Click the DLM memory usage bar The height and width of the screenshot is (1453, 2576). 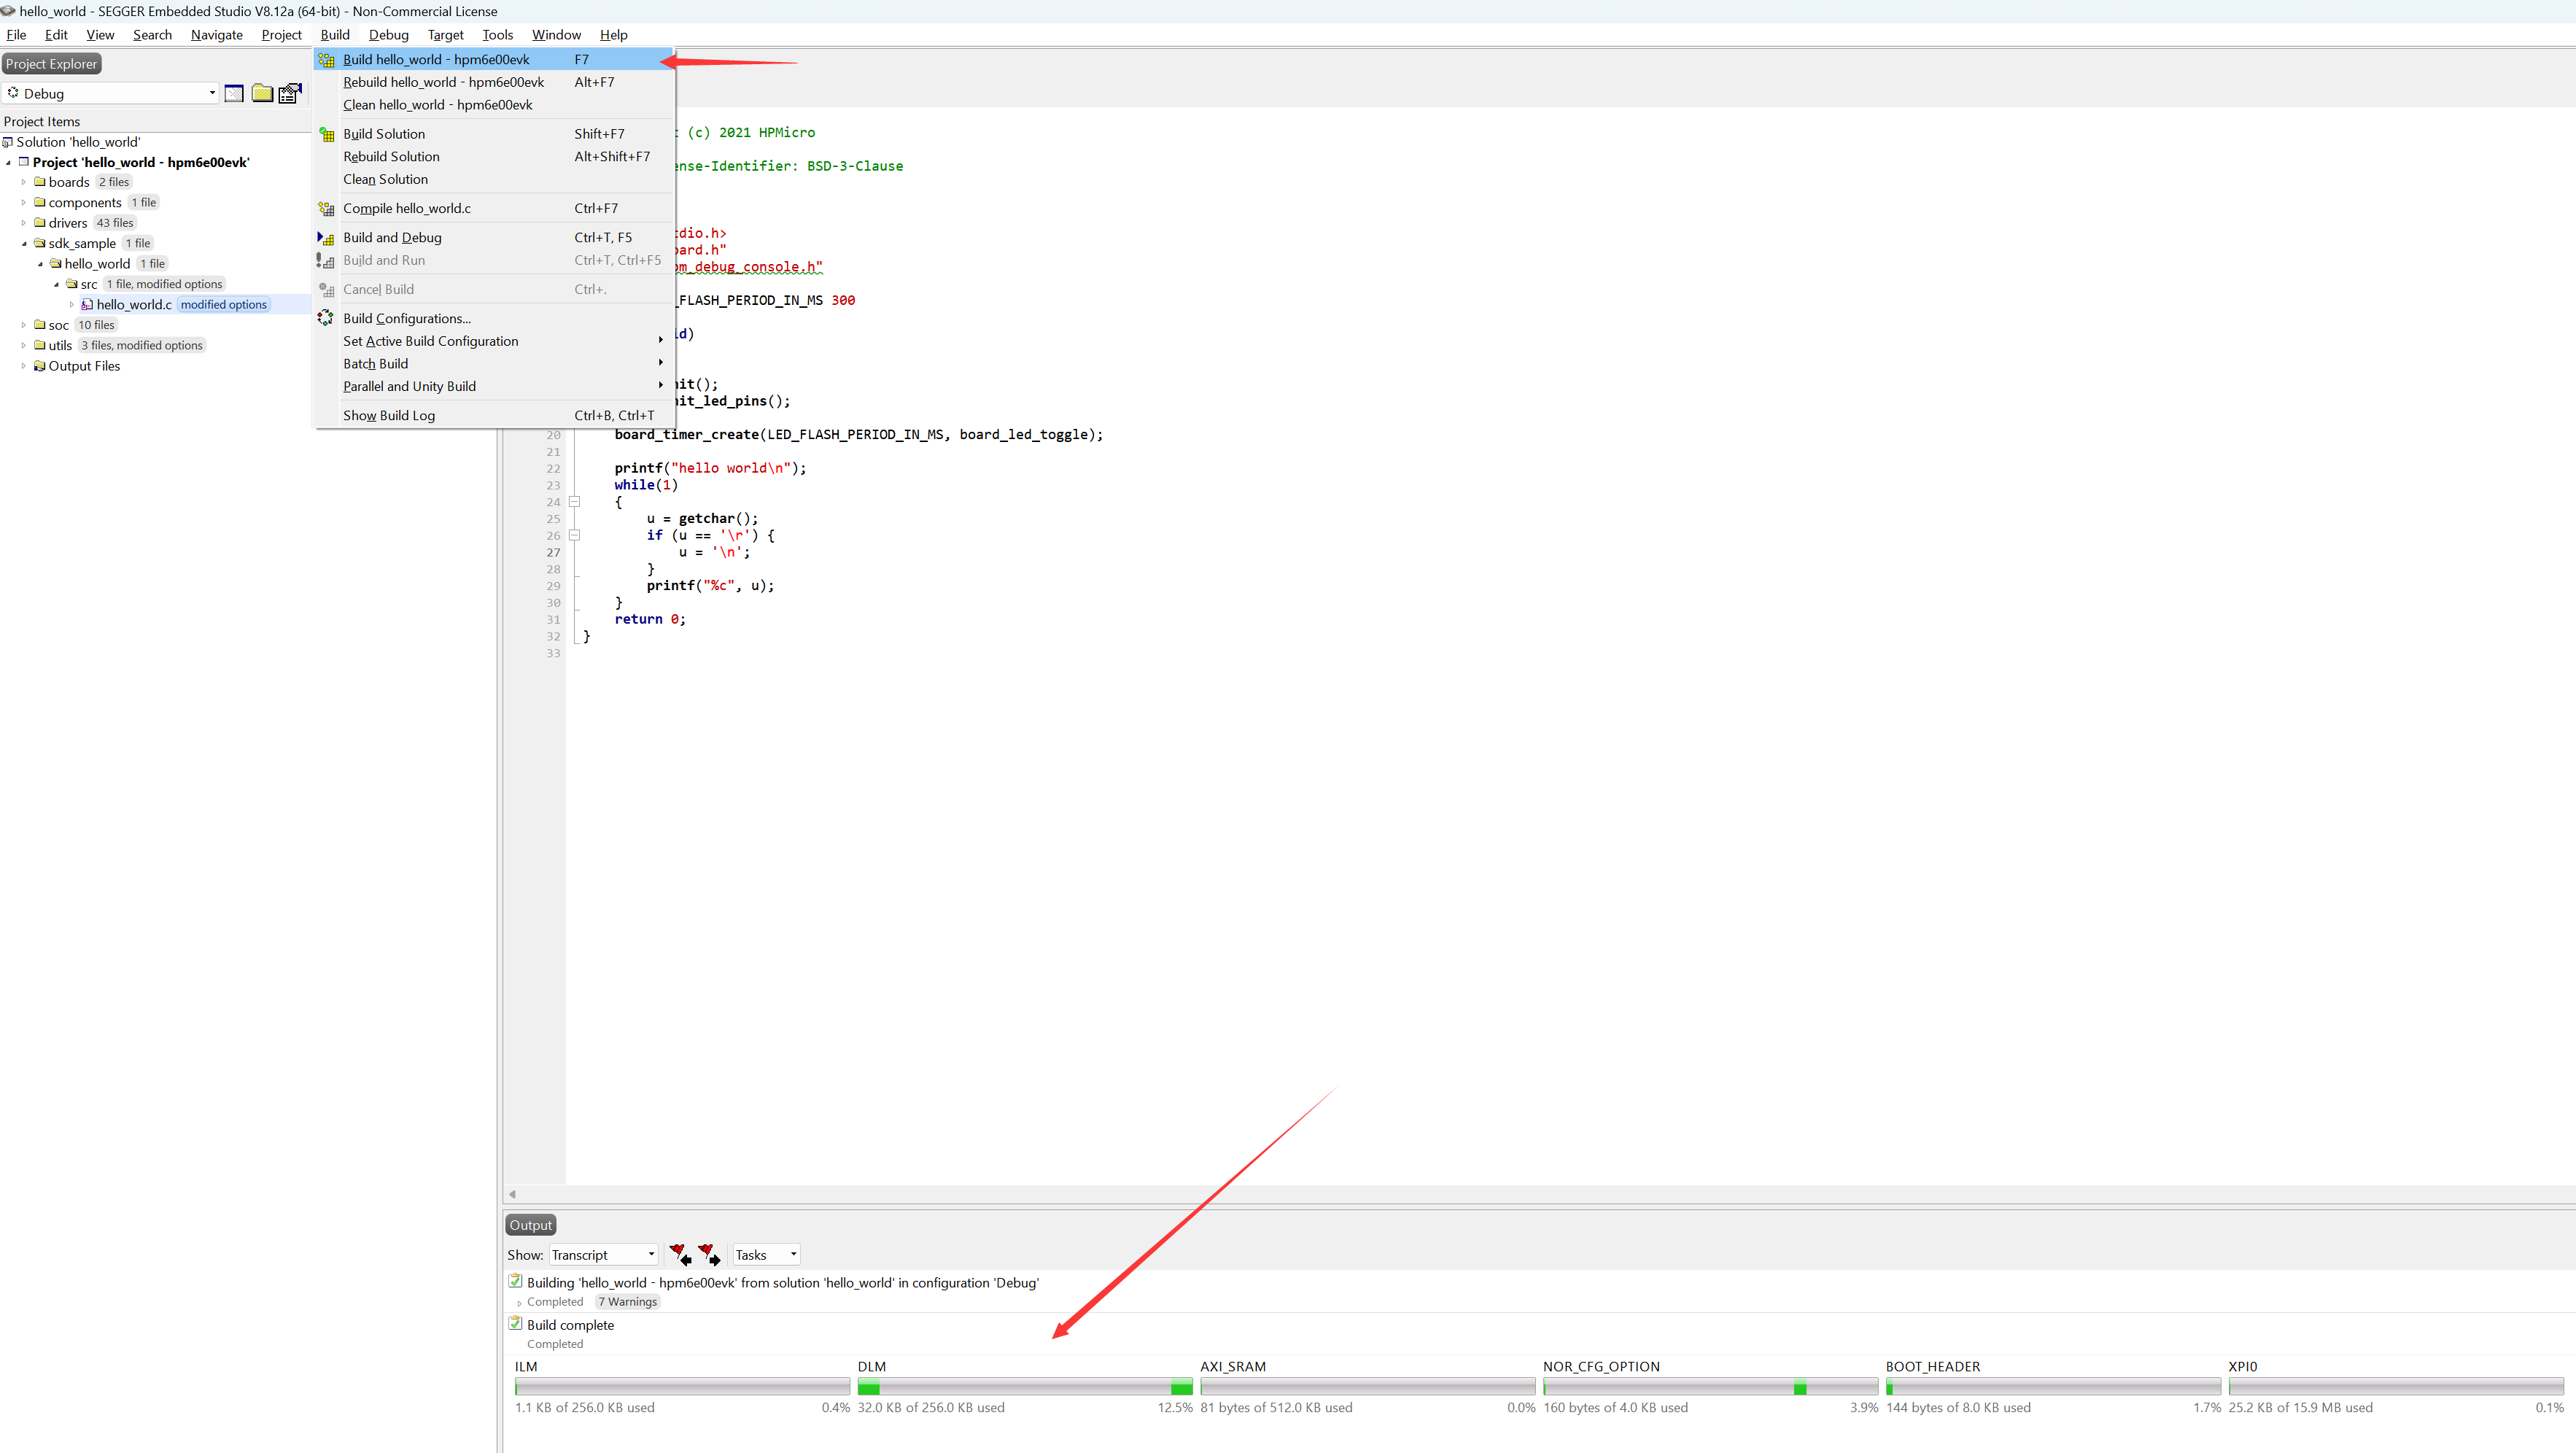(1024, 1387)
